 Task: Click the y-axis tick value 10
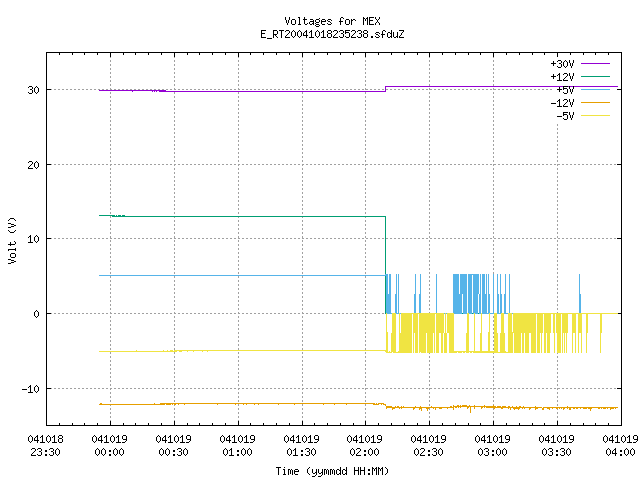coord(33,239)
